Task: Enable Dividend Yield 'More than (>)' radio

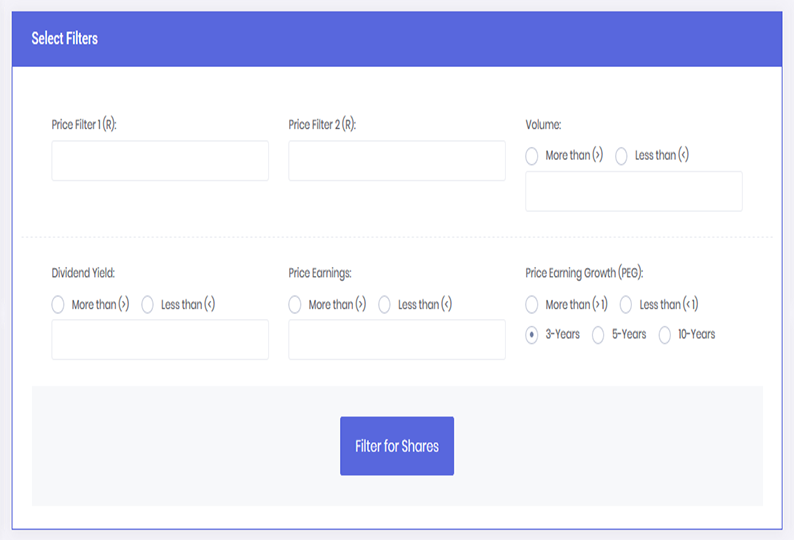Action: (x=59, y=305)
